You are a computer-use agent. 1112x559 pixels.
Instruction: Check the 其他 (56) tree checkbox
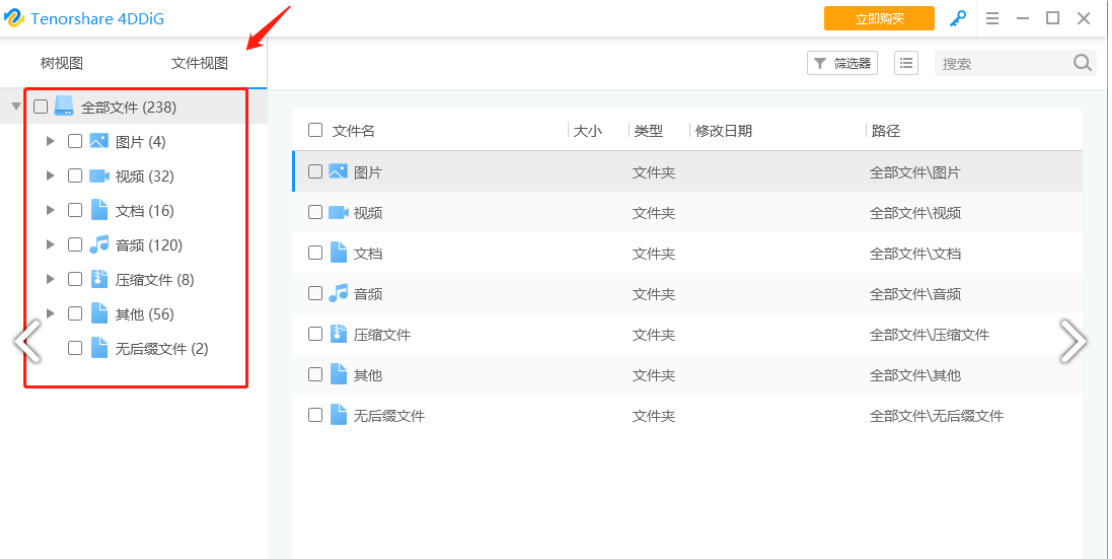pos(74,314)
